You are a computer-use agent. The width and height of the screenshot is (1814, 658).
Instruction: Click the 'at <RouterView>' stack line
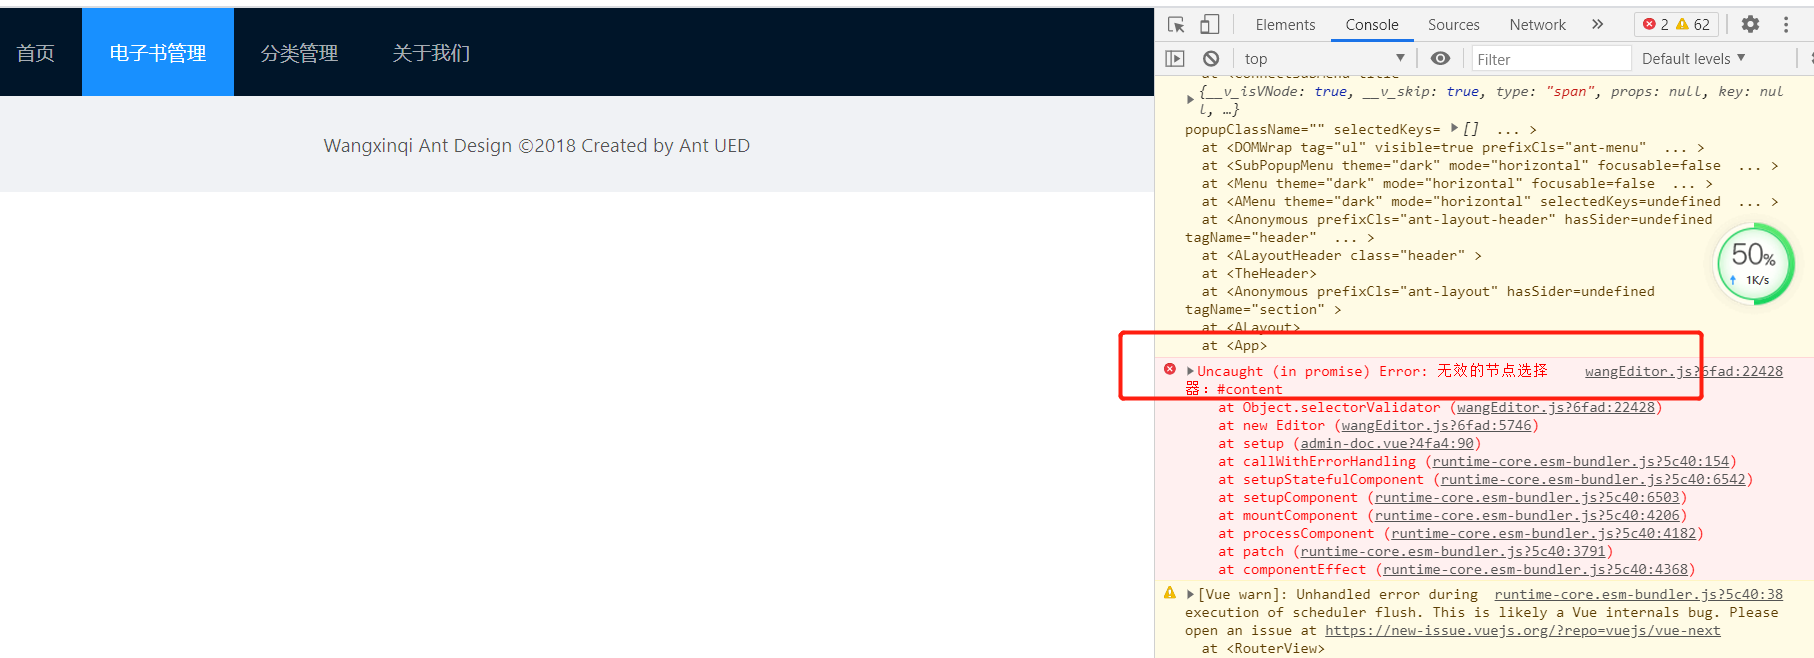pos(1263,648)
